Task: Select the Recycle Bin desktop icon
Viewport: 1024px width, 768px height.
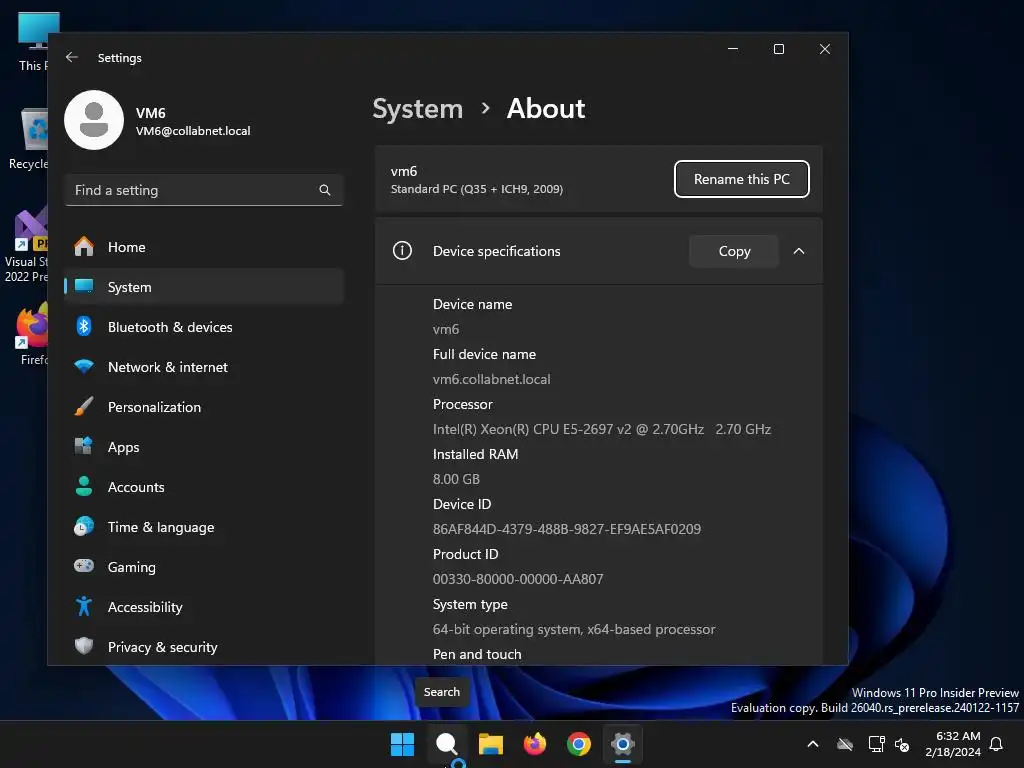Action: [28, 139]
